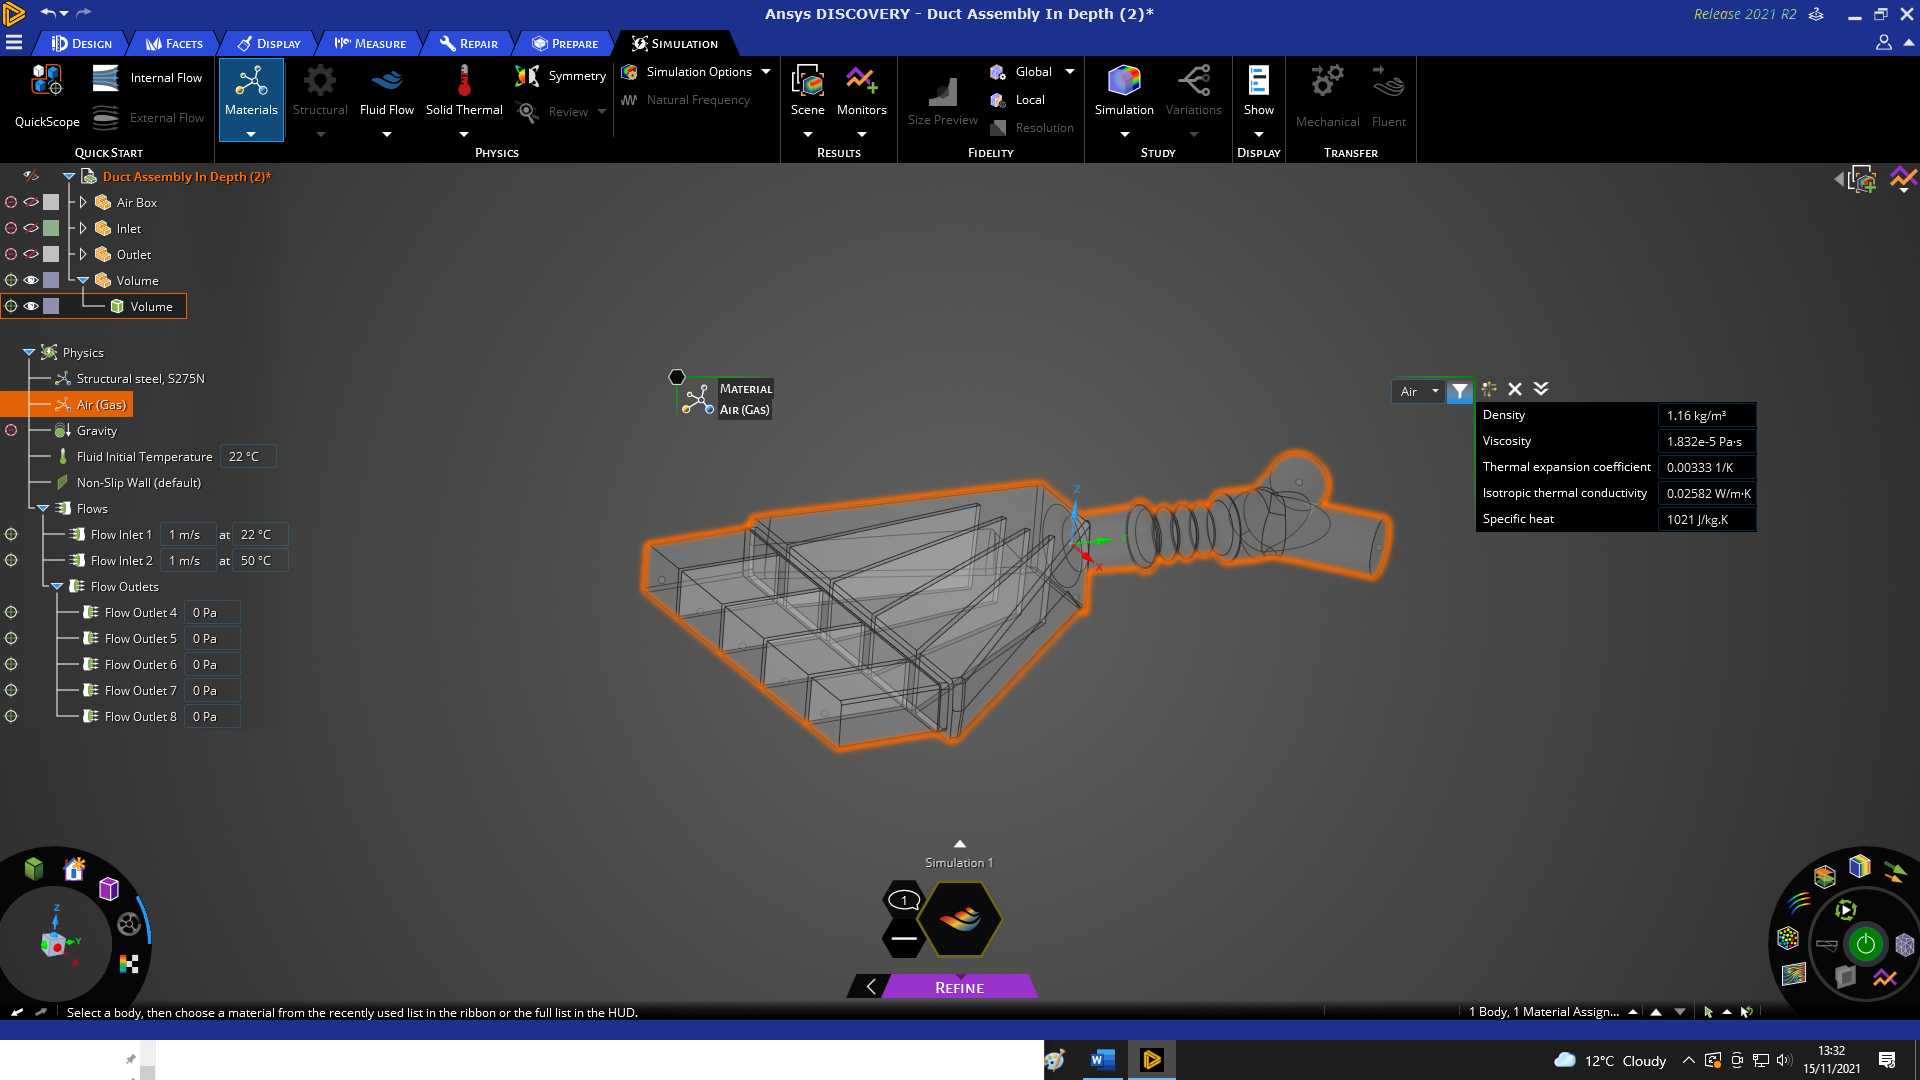Switch to the Repair tab
The height and width of the screenshot is (1080, 1920).
coord(469,43)
